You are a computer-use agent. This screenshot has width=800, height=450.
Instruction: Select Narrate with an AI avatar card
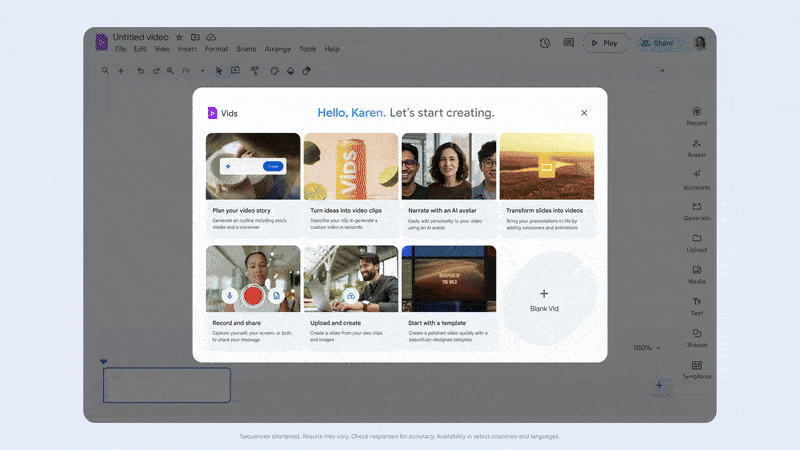tap(449, 186)
